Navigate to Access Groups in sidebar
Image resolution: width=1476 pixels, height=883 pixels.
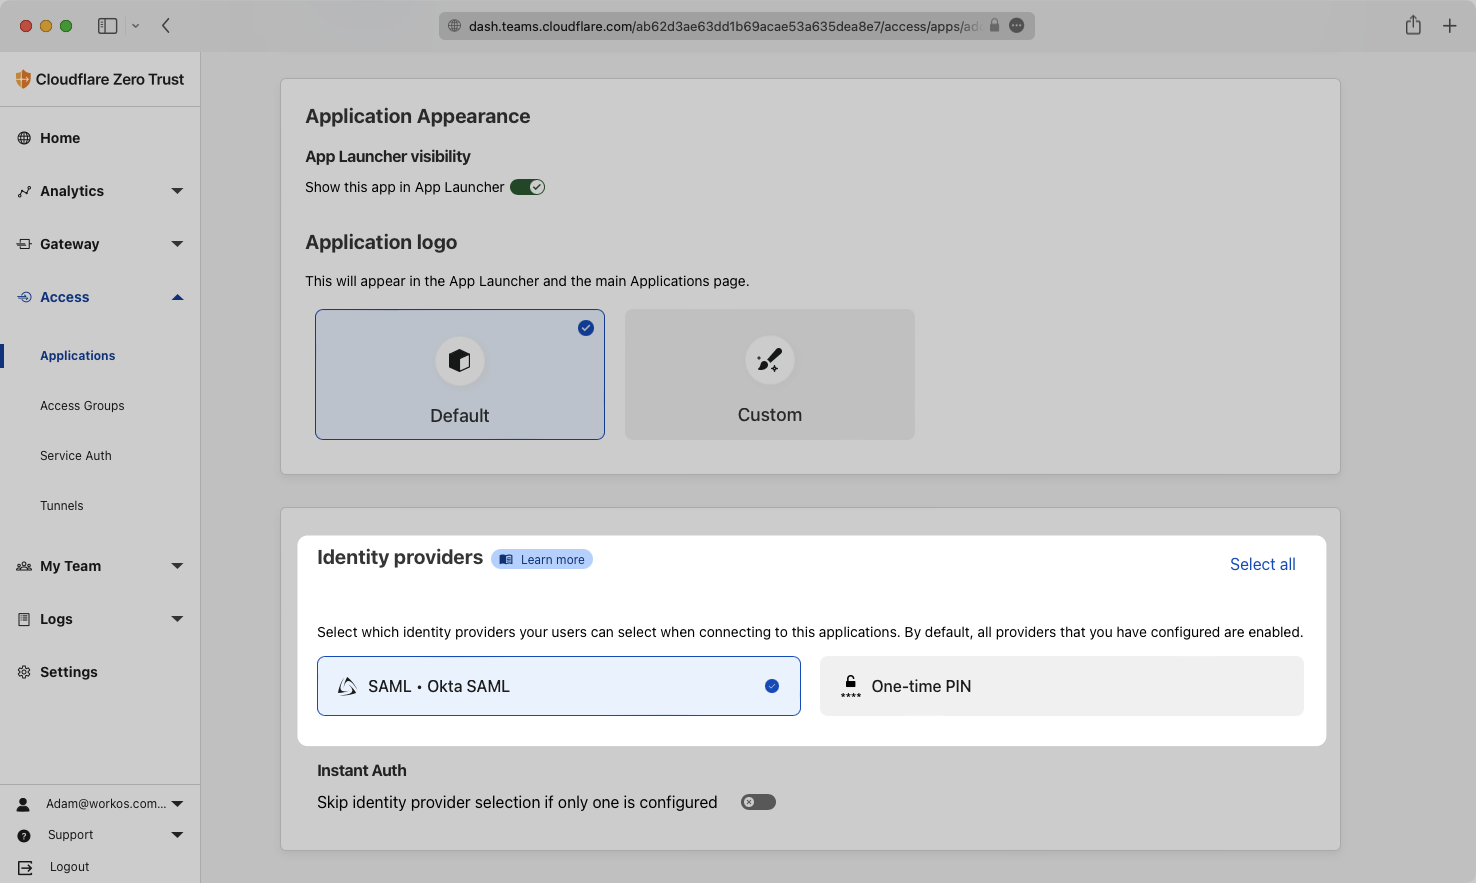click(x=82, y=405)
